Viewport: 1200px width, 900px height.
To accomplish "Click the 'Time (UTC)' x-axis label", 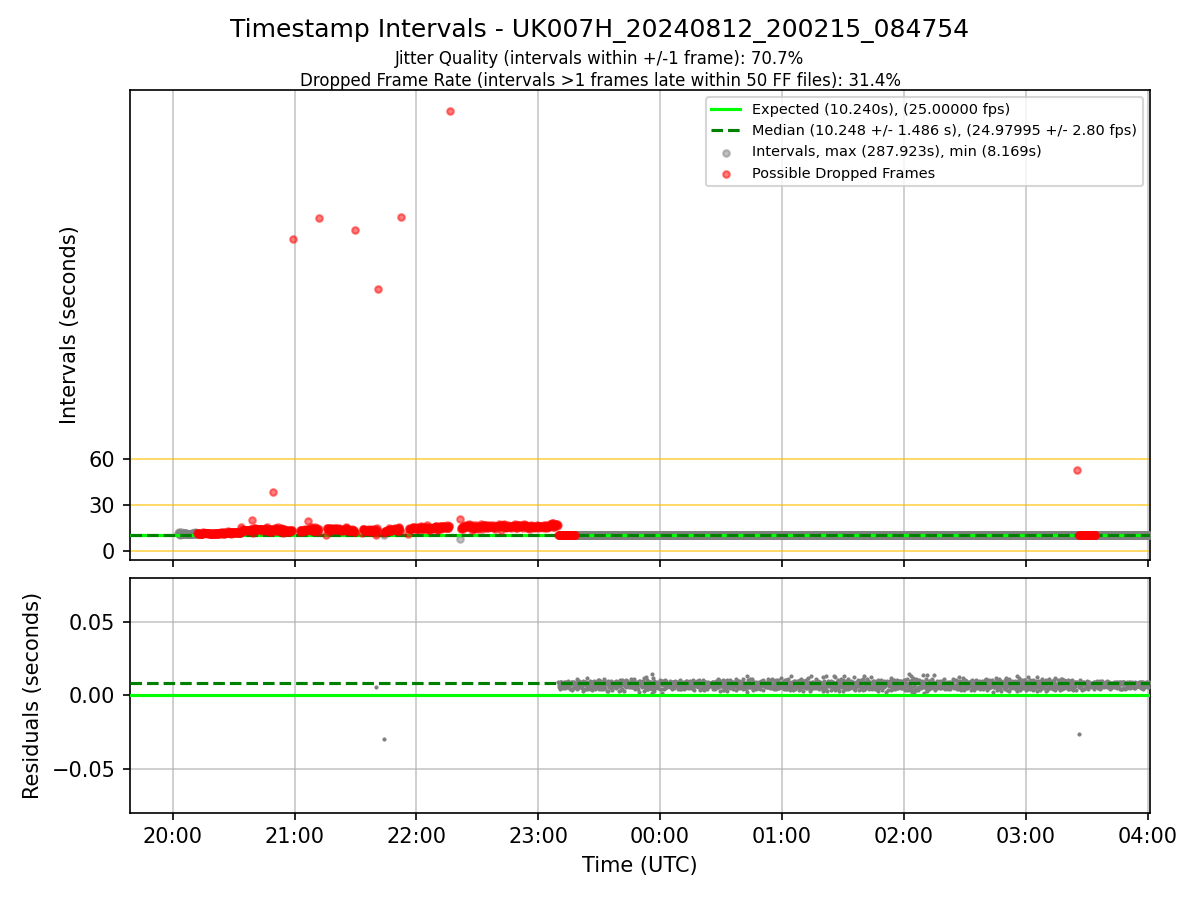I will coord(639,865).
